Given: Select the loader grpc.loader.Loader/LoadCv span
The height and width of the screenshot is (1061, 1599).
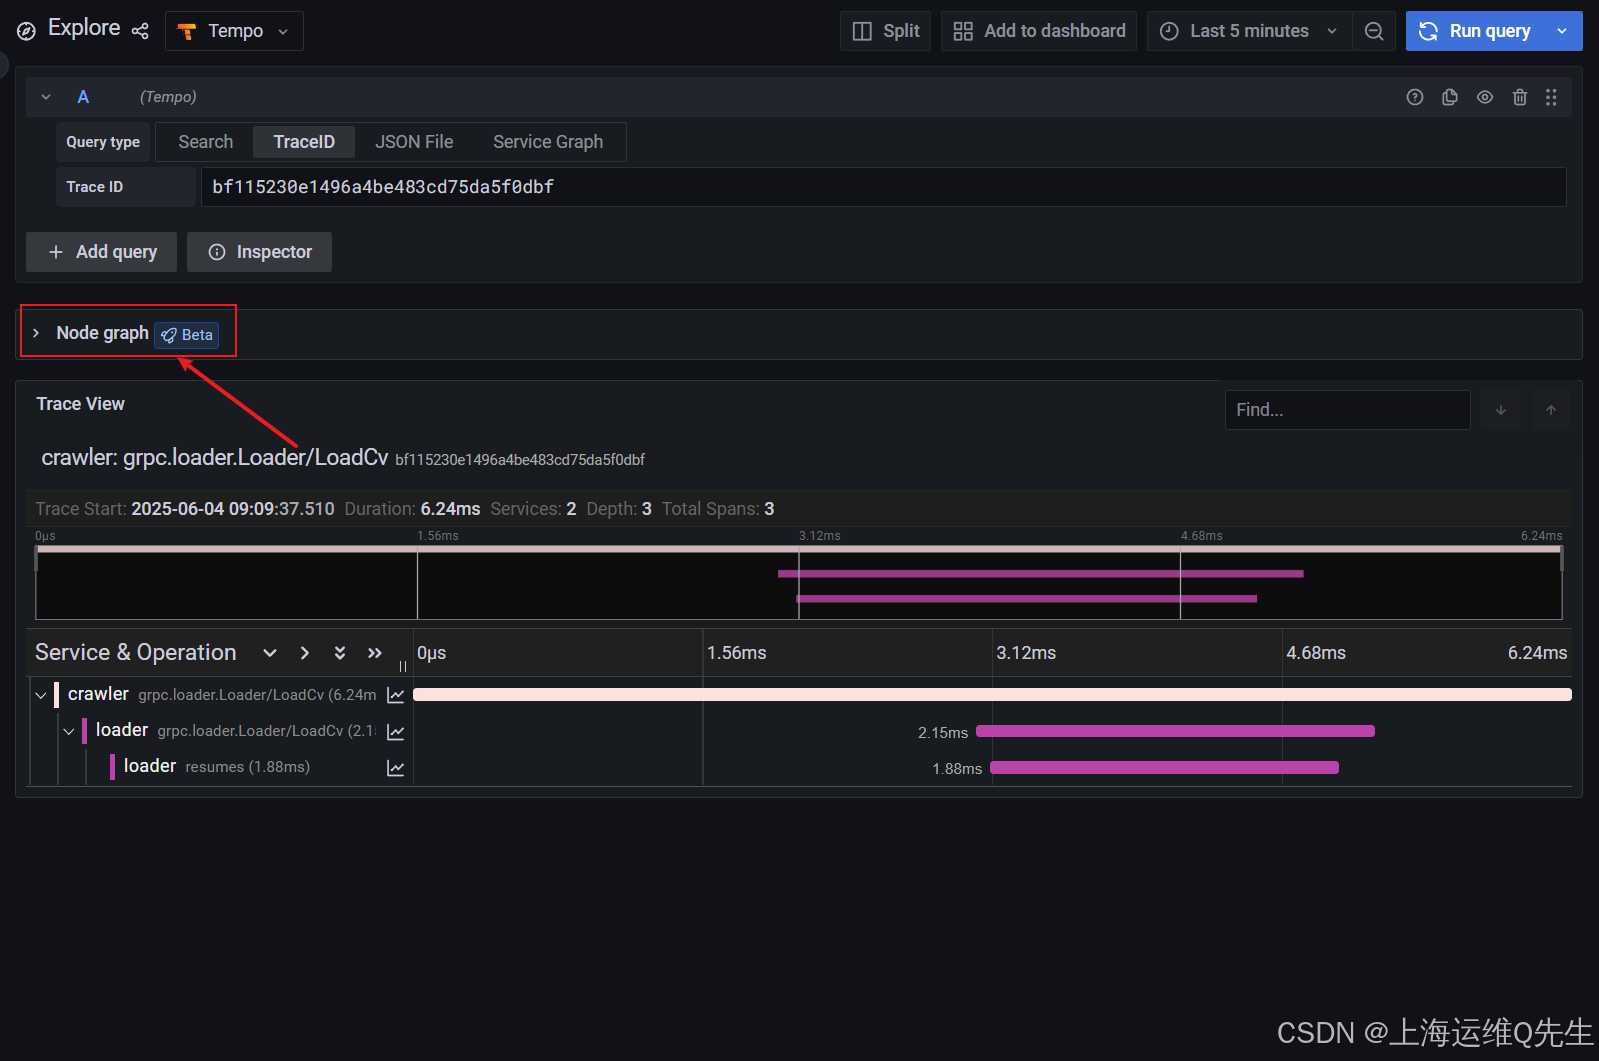Looking at the screenshot, I should [x=235, y=731].
